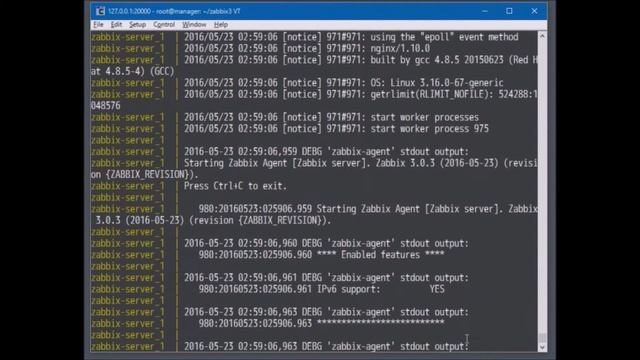Open the Window menu
Image resolution: width=640 pixels, height=360 pixels.
click(x=194, y=24)
